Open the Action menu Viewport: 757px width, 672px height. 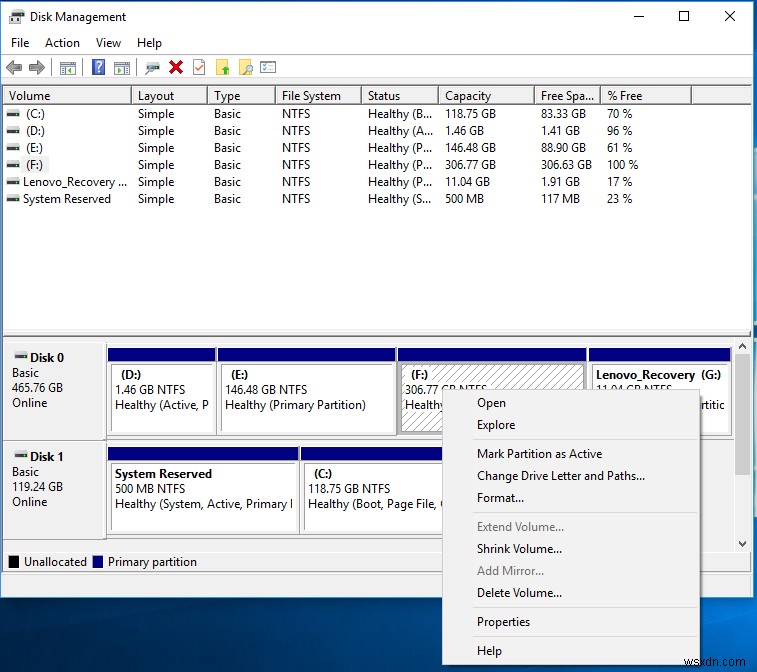click(62, 43)
